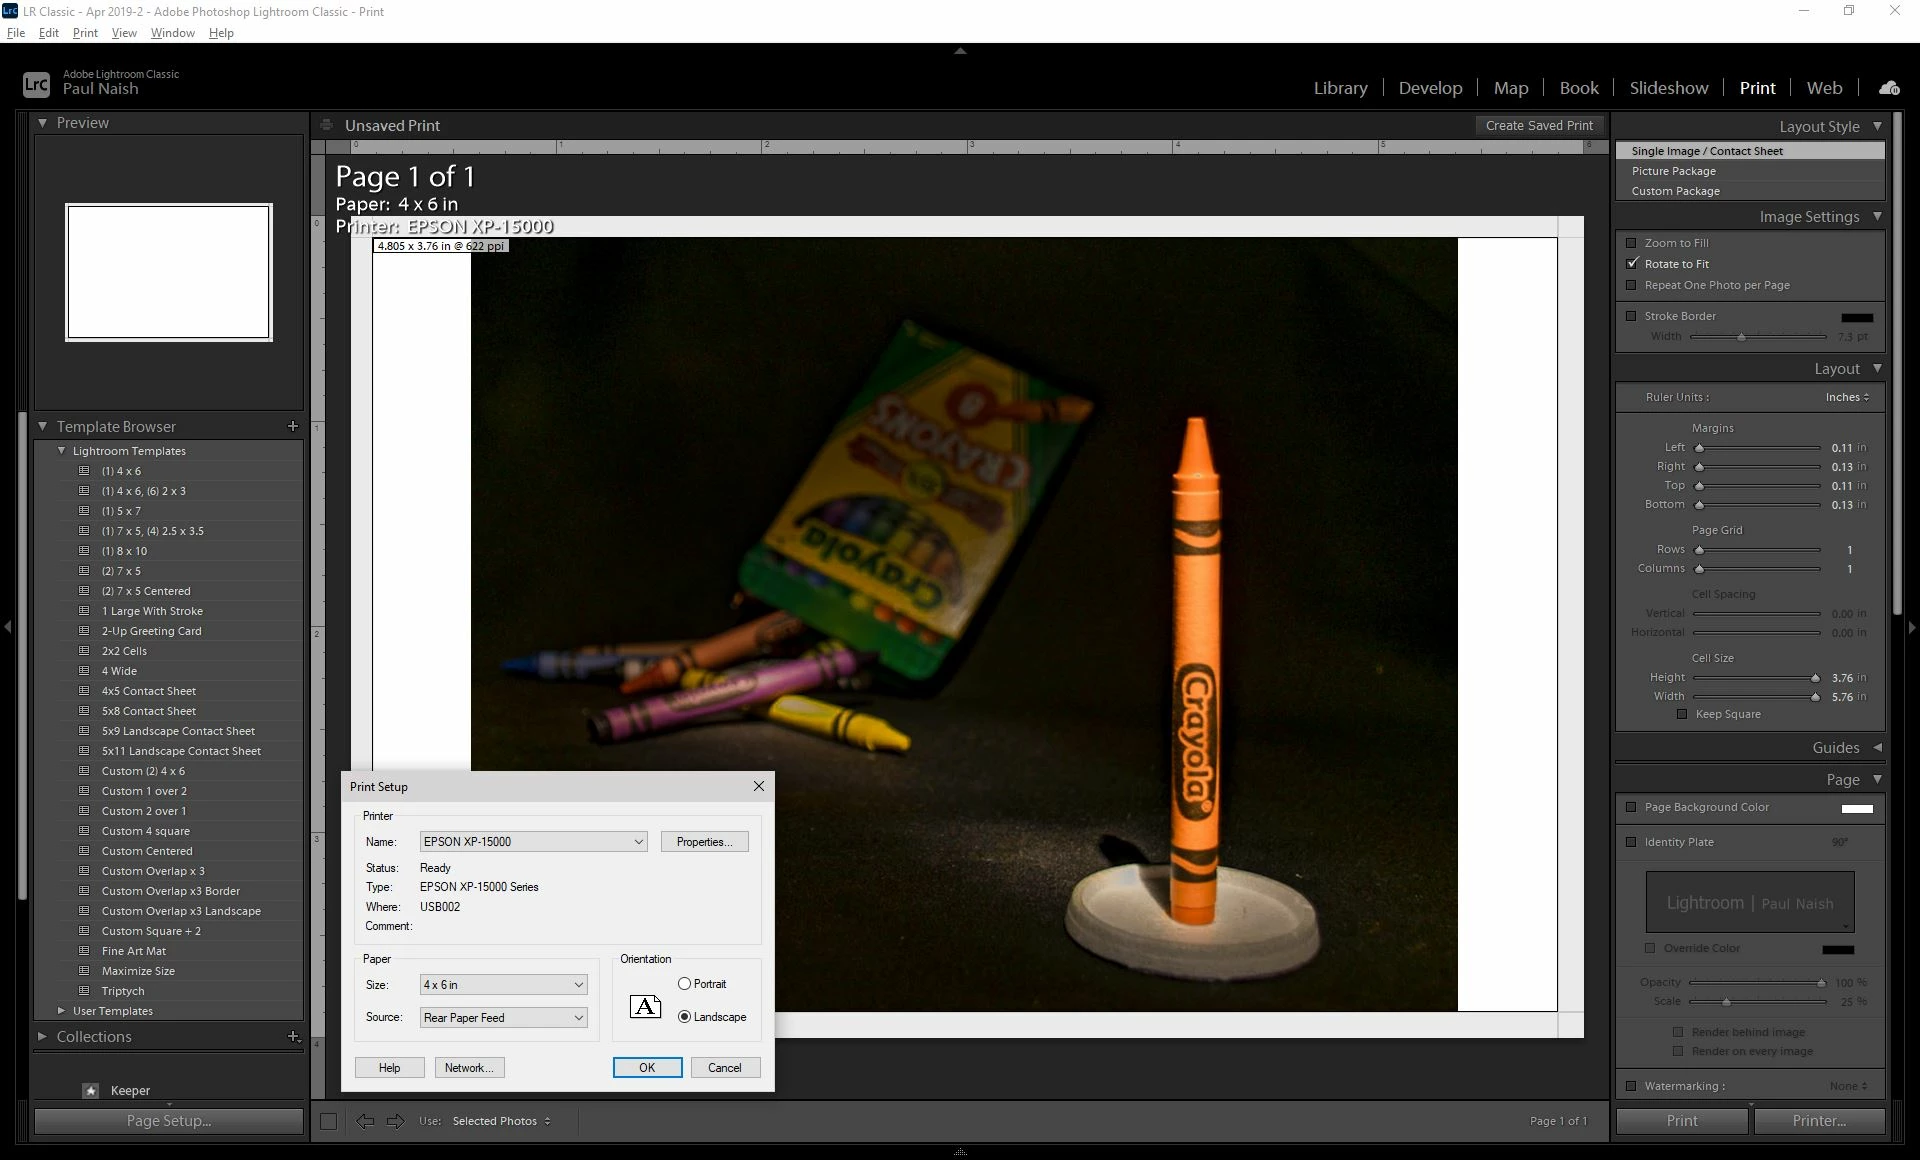This screenshot has height=1160, width=1920.
Task: Toggle the Stroke Border checkbox
Action: 1631,316
